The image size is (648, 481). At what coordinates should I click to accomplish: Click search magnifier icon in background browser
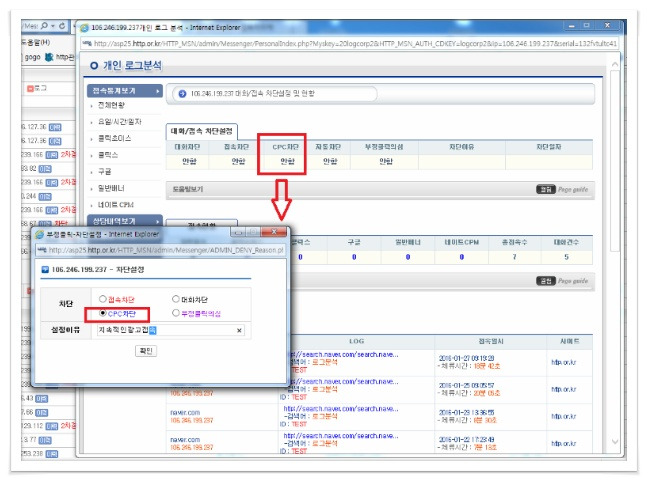45,26
